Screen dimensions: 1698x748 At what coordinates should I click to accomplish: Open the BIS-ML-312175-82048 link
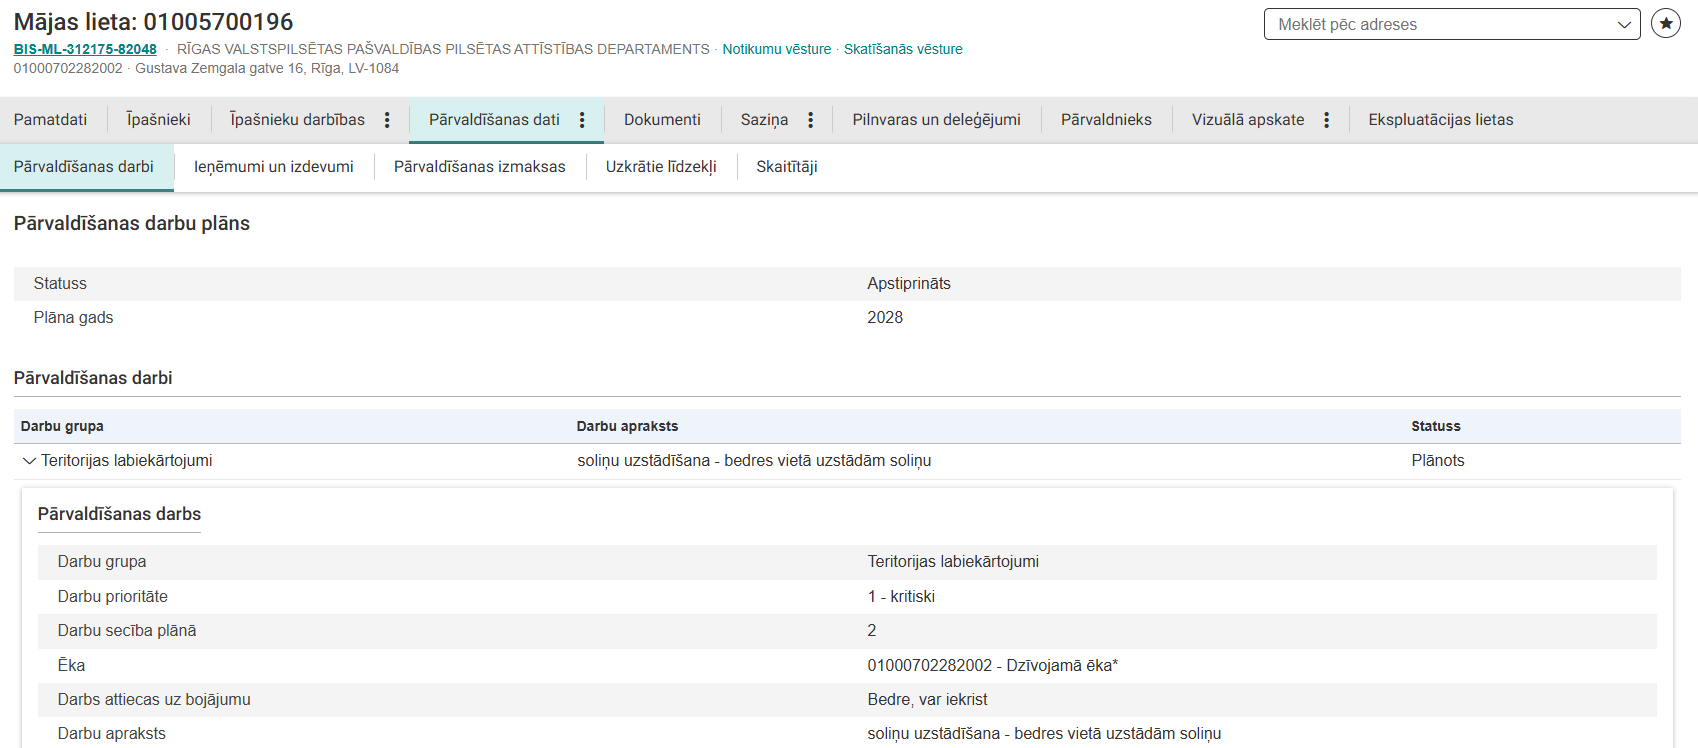85,49
